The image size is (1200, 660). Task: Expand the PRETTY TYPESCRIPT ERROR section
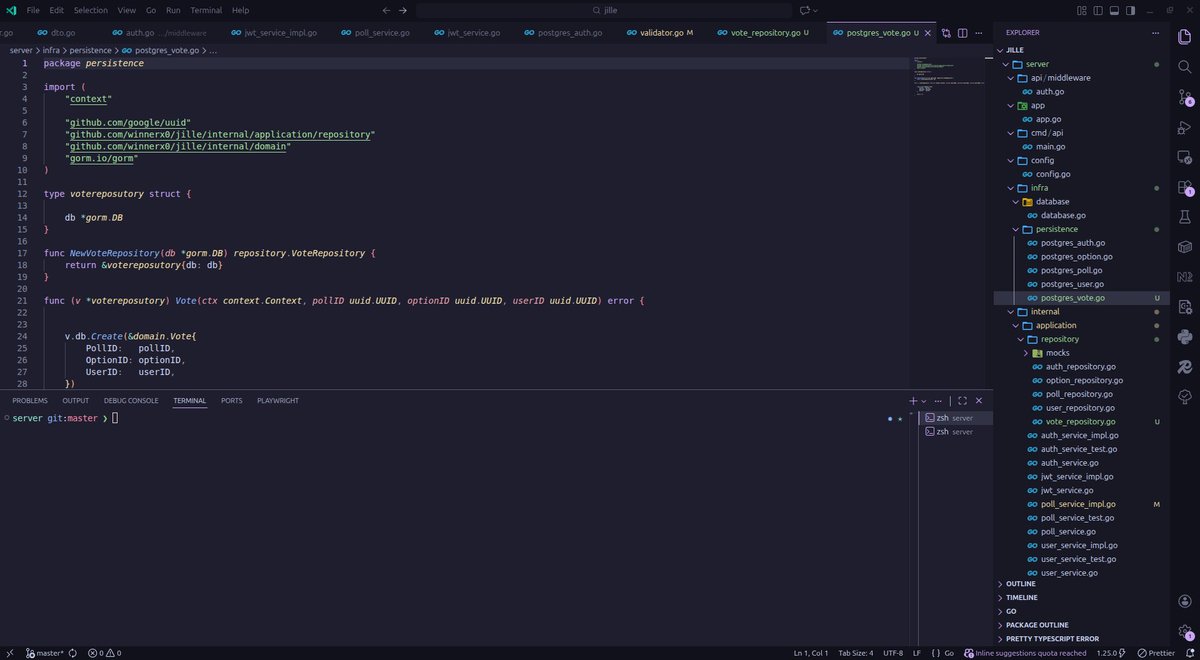(1052, 638)
